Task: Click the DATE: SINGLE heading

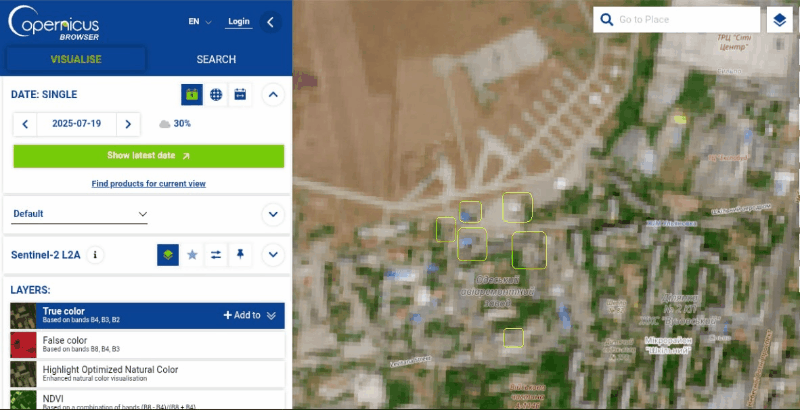Action: 44,94
